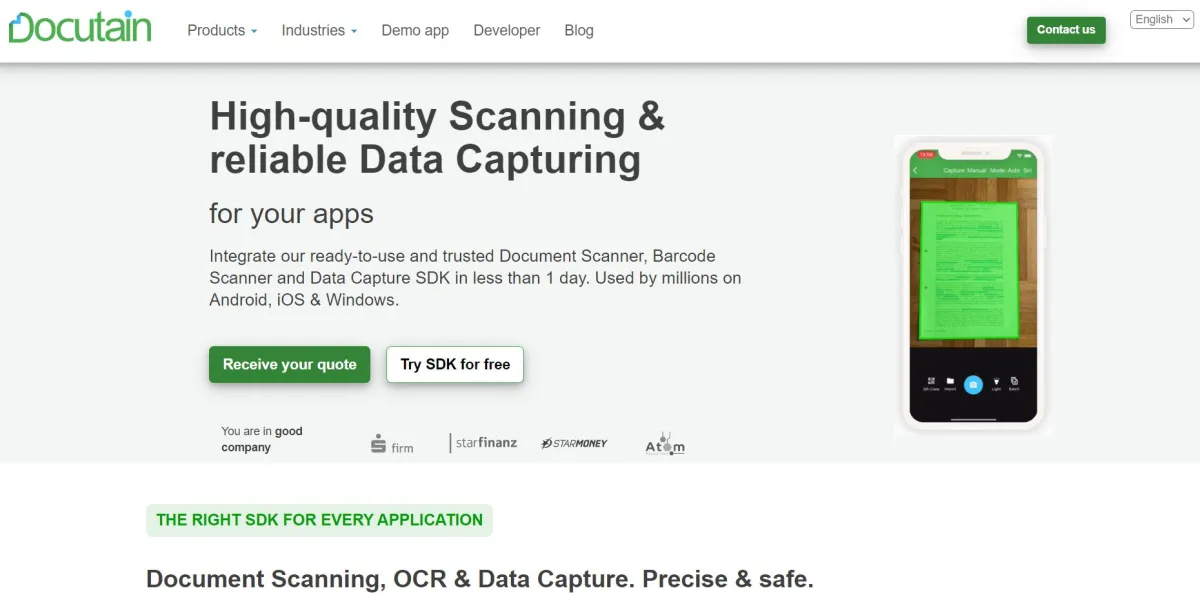Screen dimensions: 1200x595
Task: Open the English language selector
Action: pyautogui.click(x=1160, y=19)
